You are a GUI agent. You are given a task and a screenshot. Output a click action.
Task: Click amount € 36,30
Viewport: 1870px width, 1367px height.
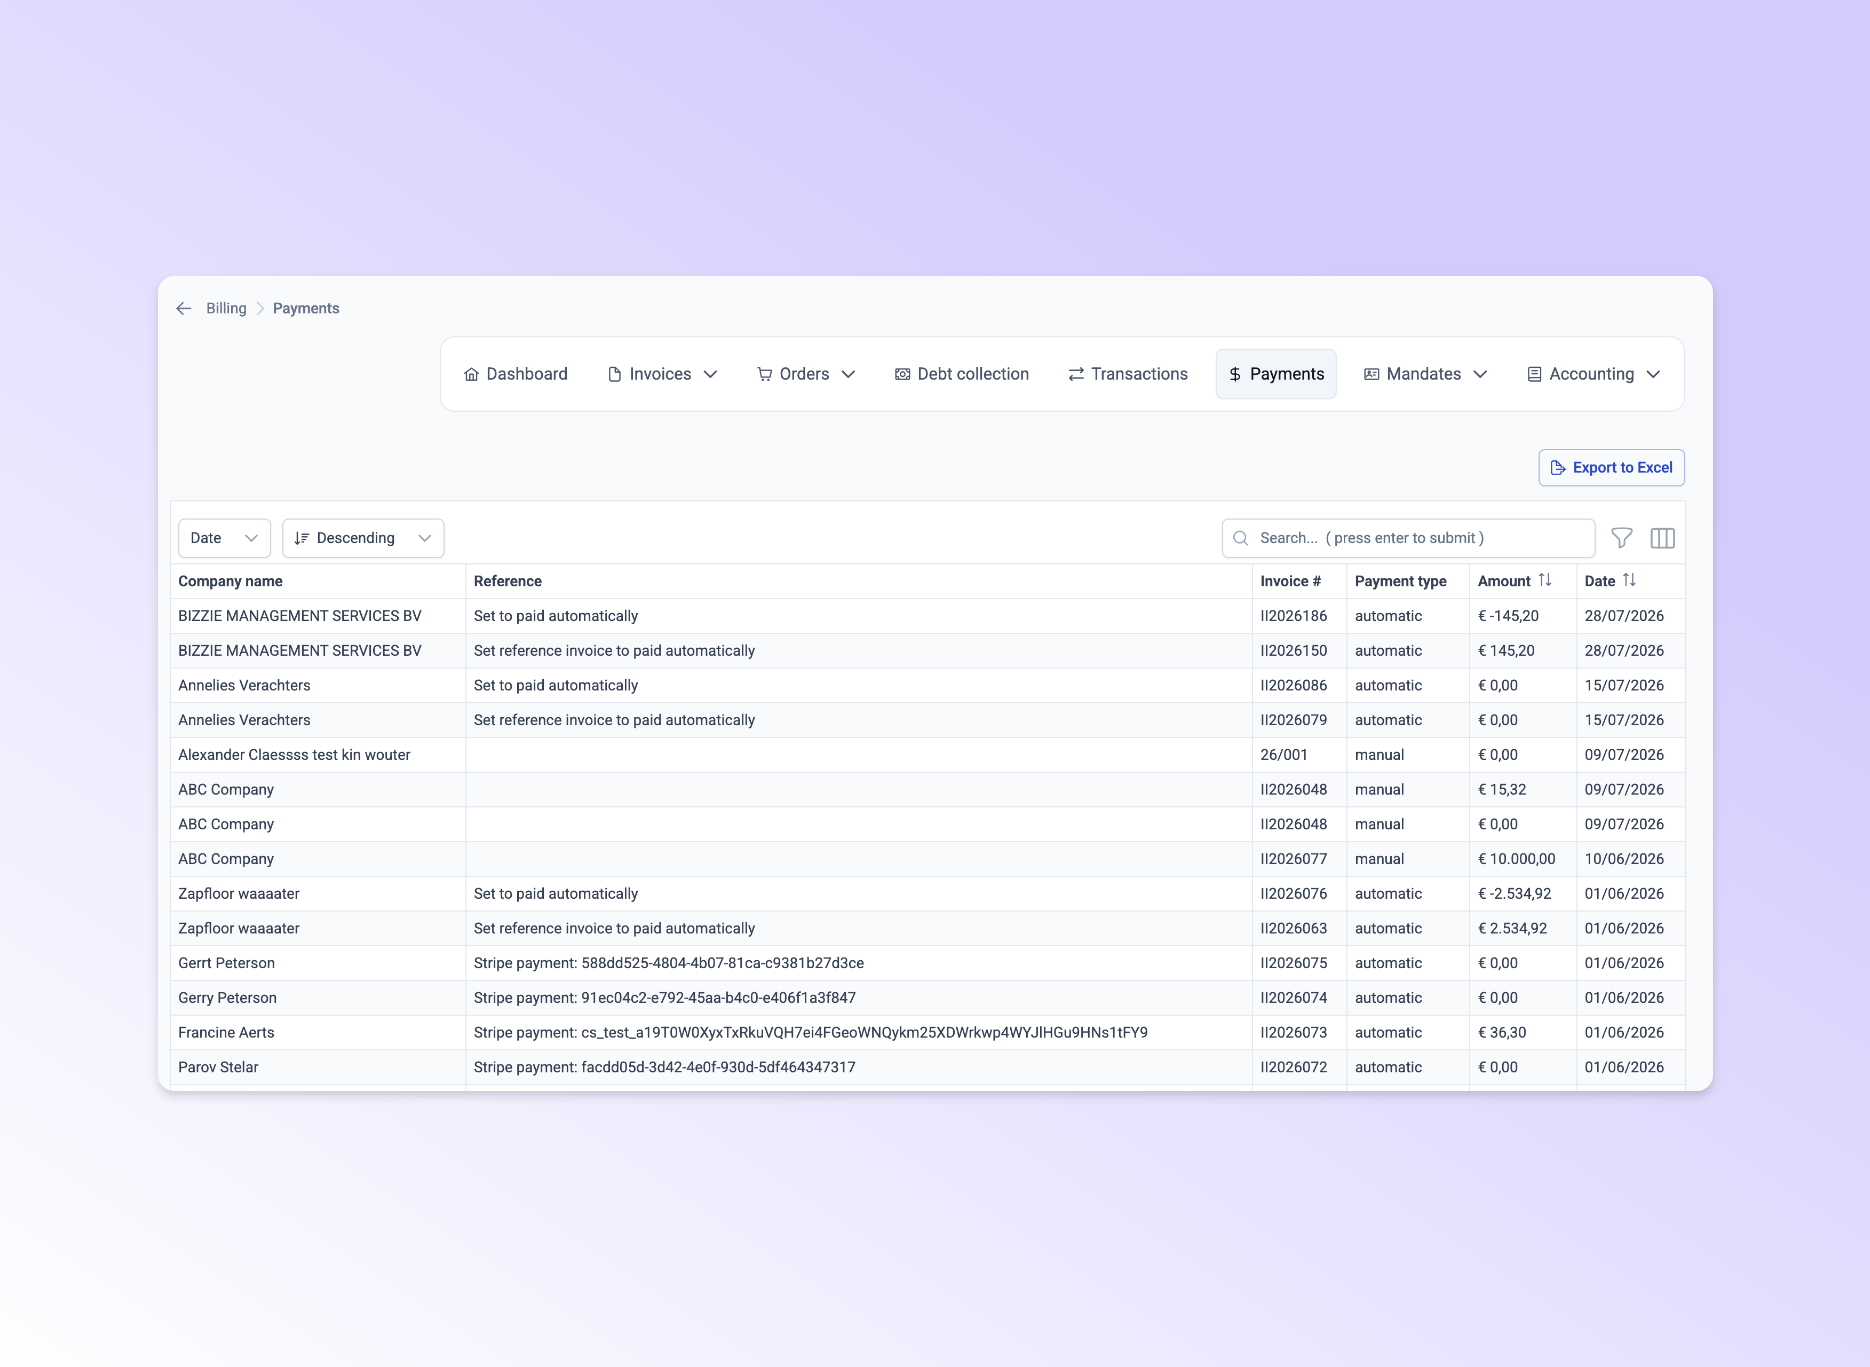1502,1033
